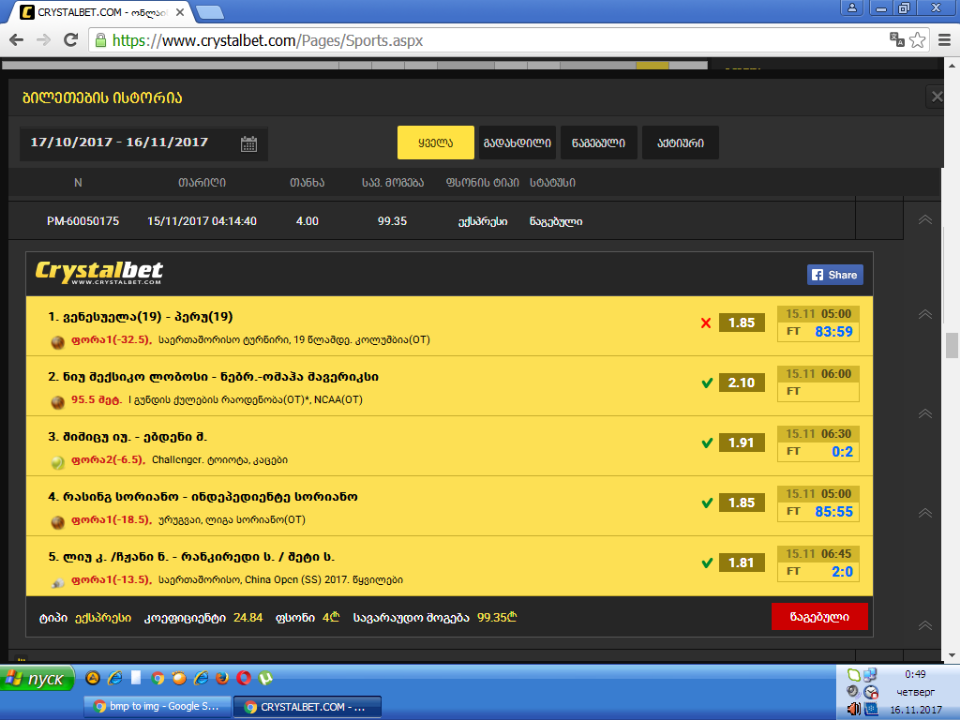Click scrollbar down arrow
The height and width of the screenshot is (720, 960).
pyautogui.click(x=951, y=656)
